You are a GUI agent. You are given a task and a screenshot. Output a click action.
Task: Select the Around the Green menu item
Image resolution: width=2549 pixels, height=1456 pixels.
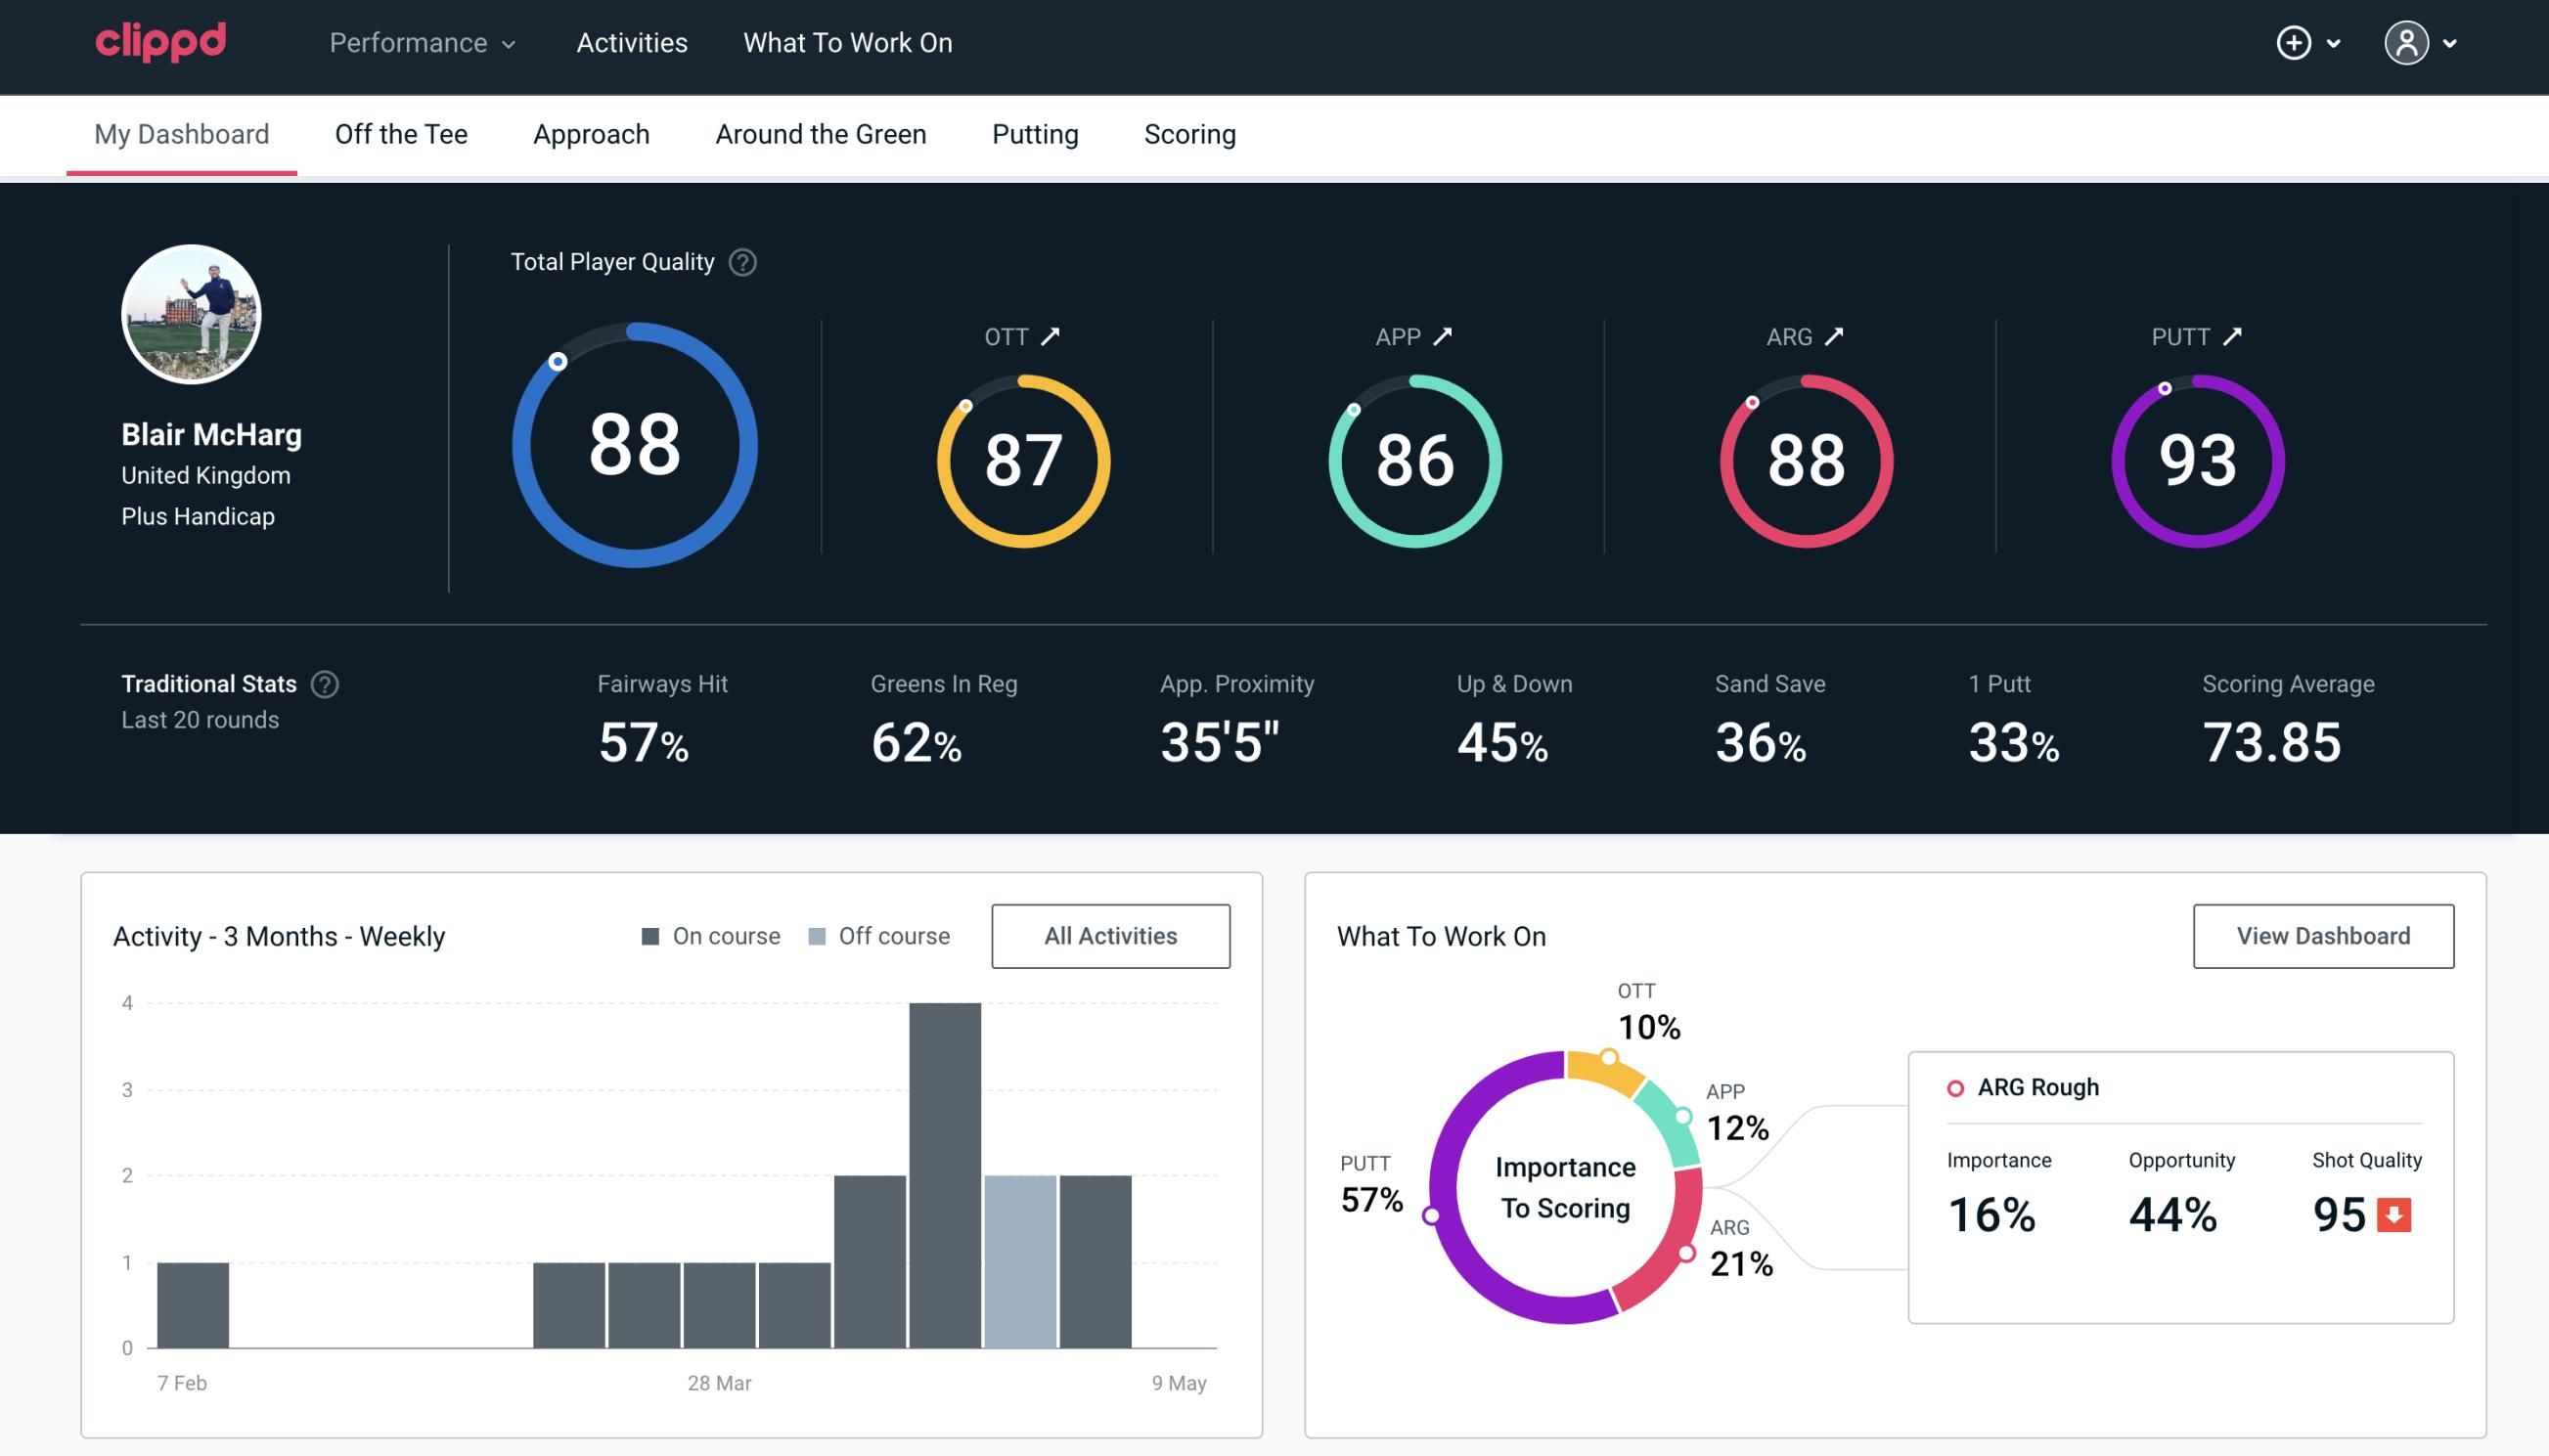(x=821, y=135)
